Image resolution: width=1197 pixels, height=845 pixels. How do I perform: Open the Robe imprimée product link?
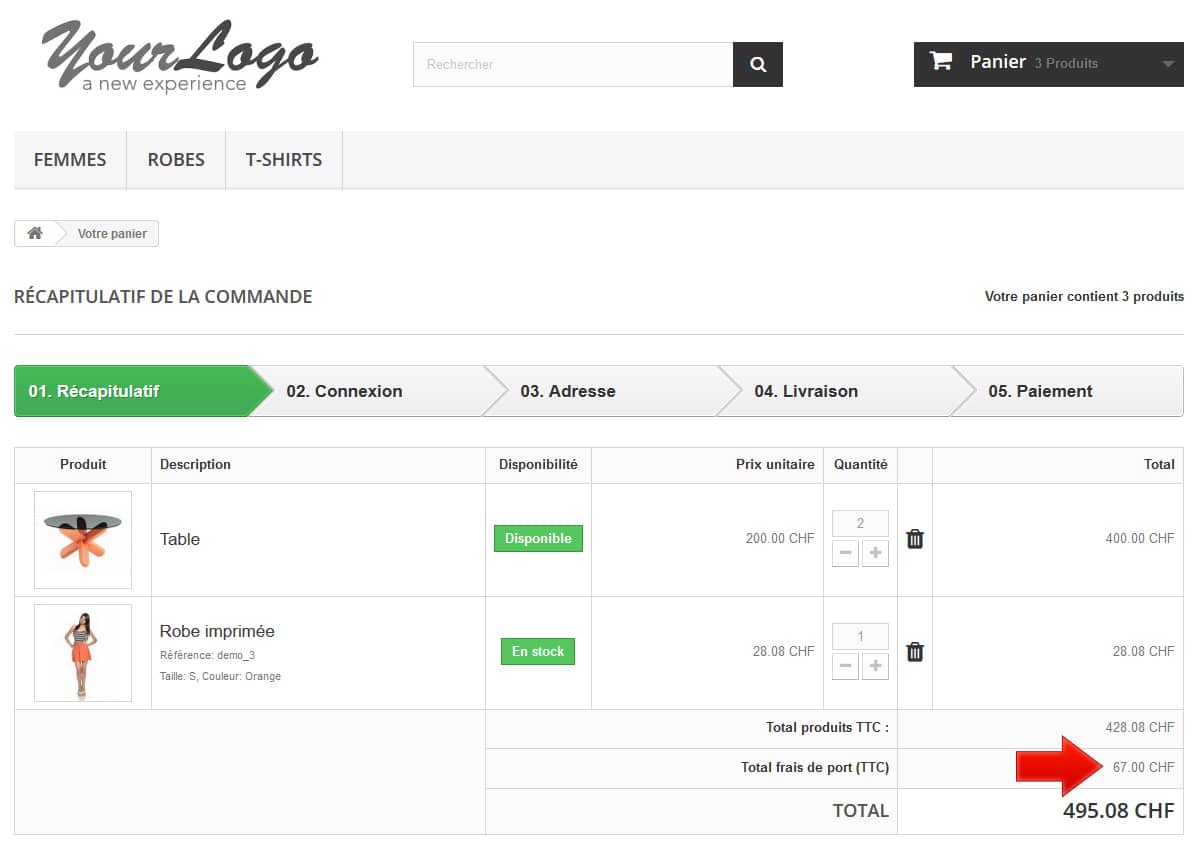tap(217, 631)
